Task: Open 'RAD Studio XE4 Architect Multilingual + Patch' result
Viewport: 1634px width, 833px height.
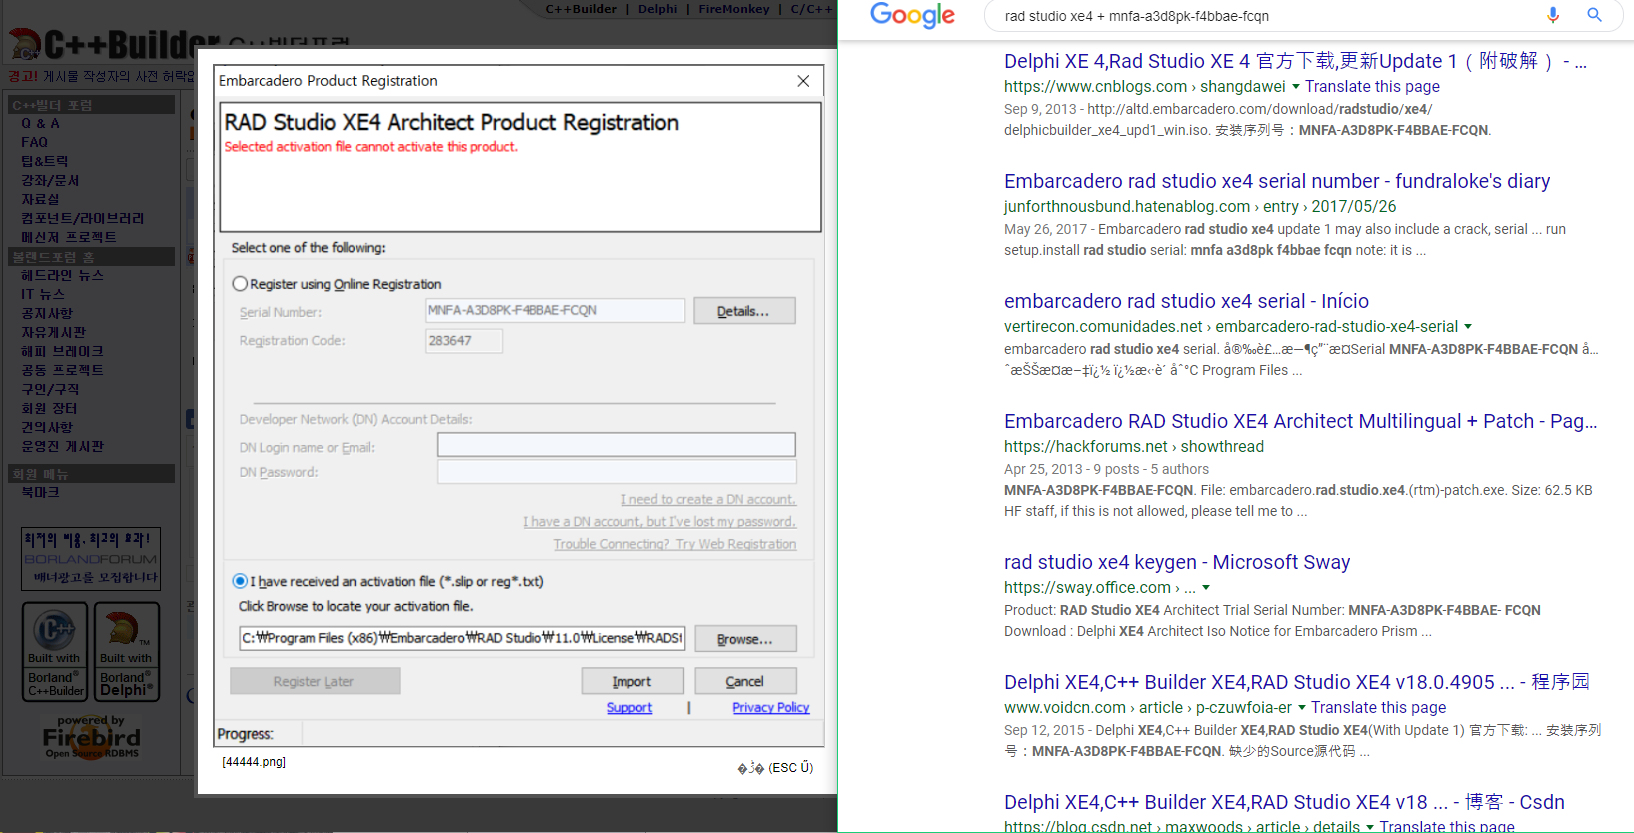Action: 1301,421
